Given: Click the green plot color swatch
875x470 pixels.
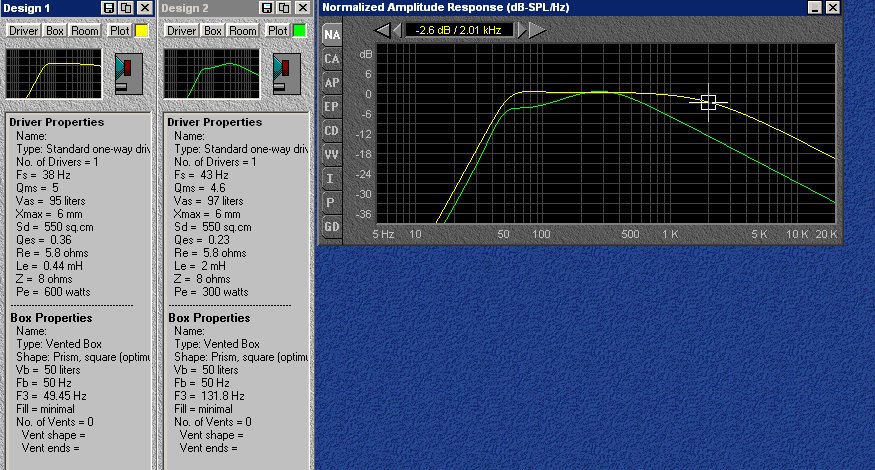Looking at the screenshot, I should pyautogui.click(x=300, y=31).
